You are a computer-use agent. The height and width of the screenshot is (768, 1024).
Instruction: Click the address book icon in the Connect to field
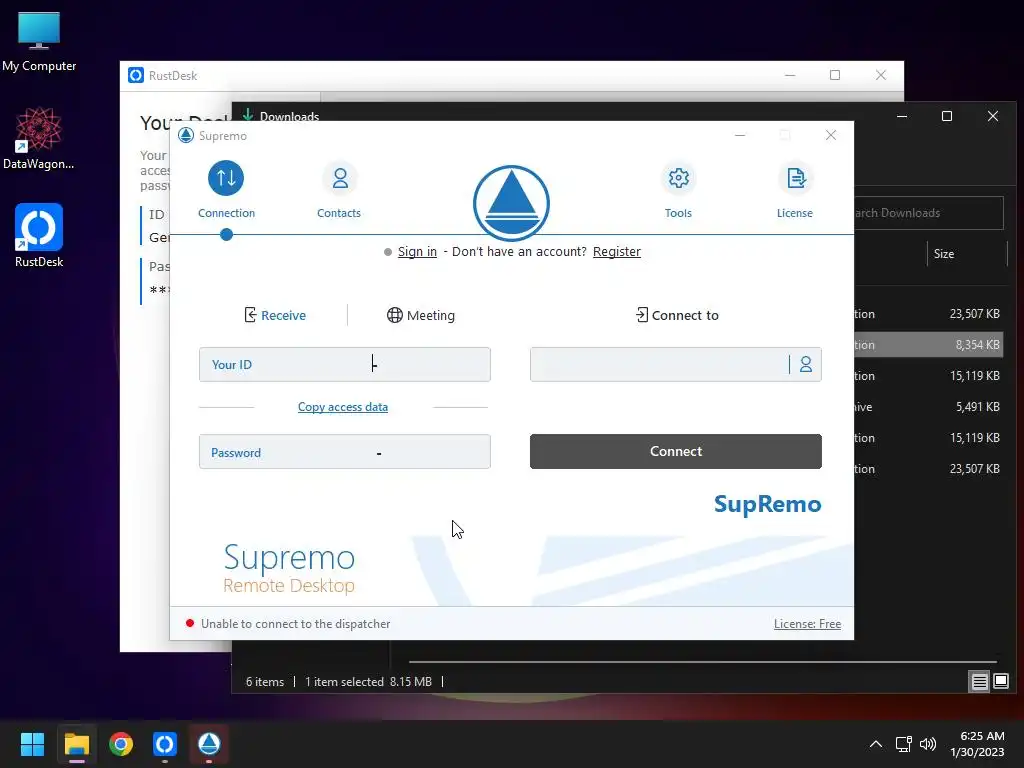coord(806,364)
